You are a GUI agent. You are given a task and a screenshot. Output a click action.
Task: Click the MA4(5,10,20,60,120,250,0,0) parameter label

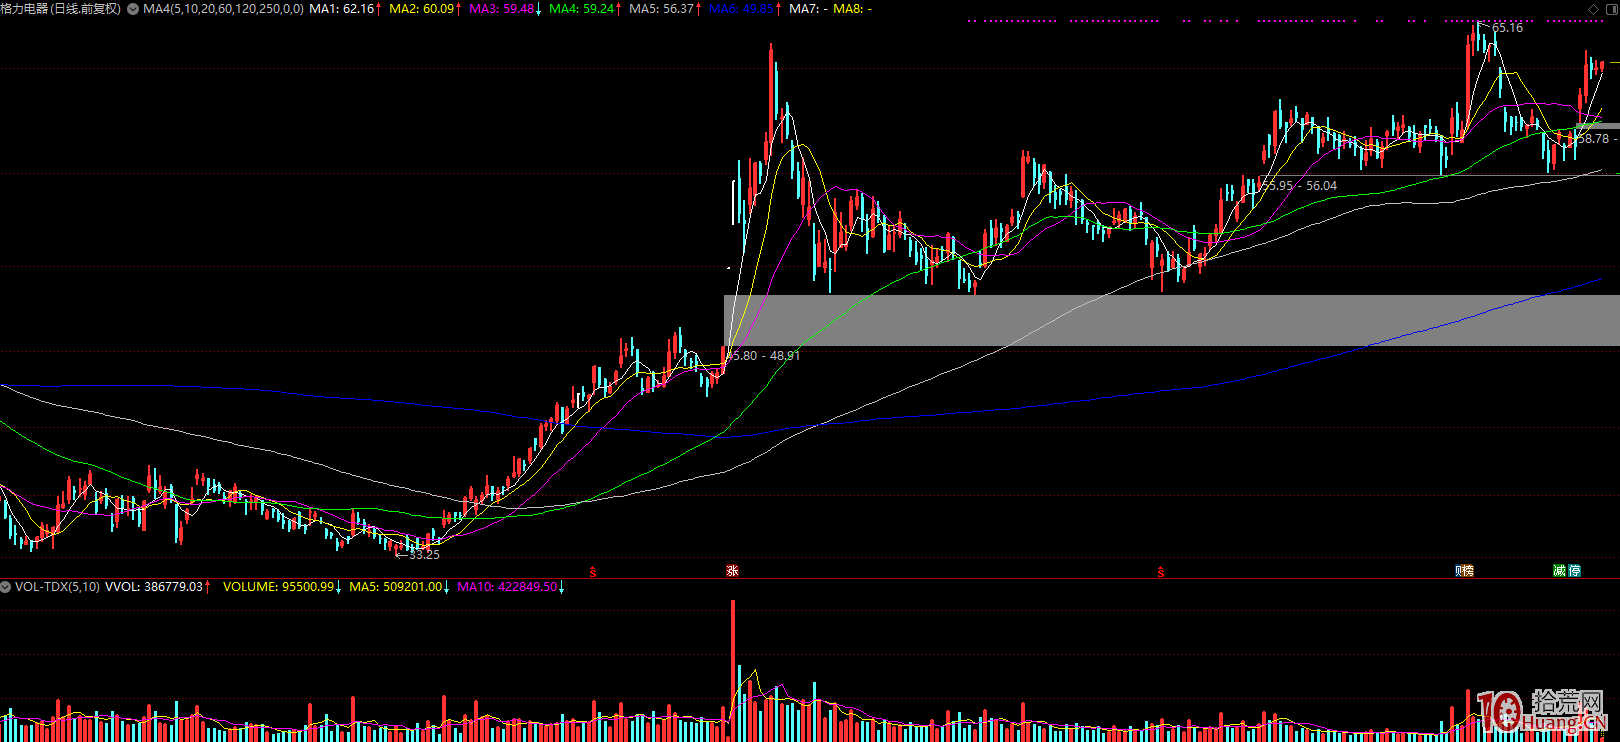(223, 9)
